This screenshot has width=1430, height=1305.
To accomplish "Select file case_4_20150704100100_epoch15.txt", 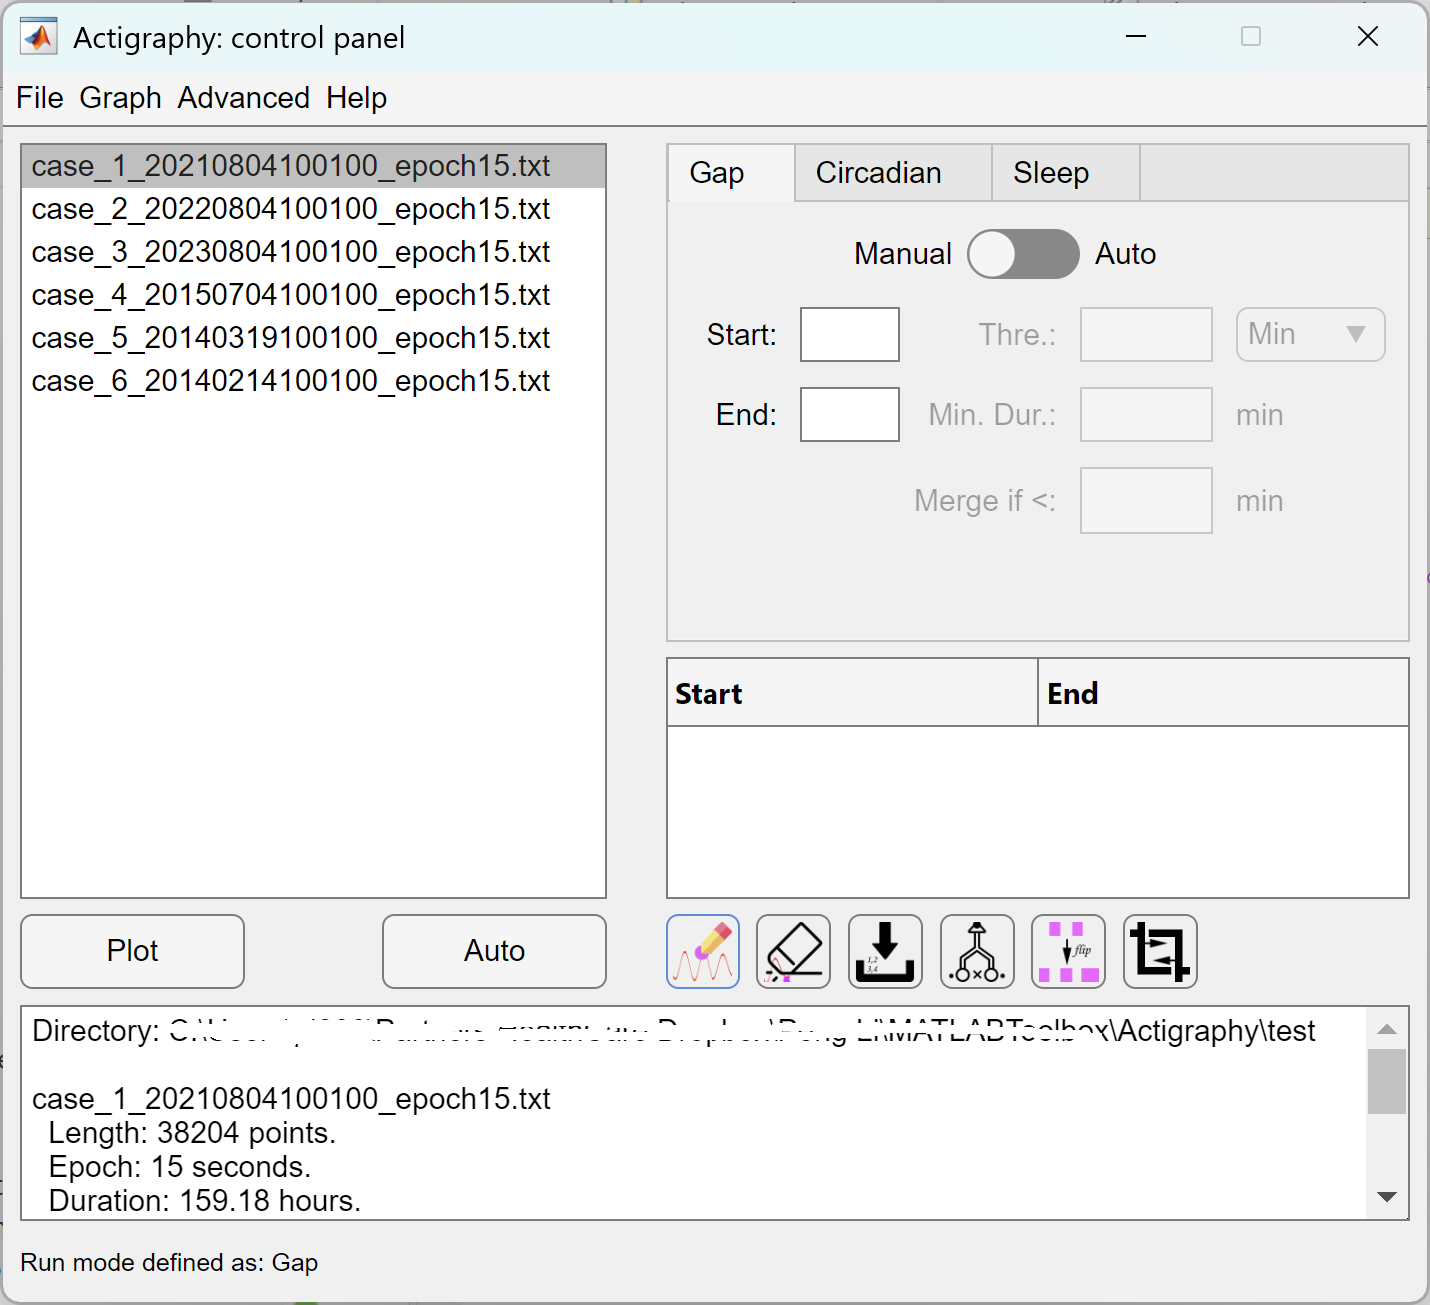I will point(290,294).
